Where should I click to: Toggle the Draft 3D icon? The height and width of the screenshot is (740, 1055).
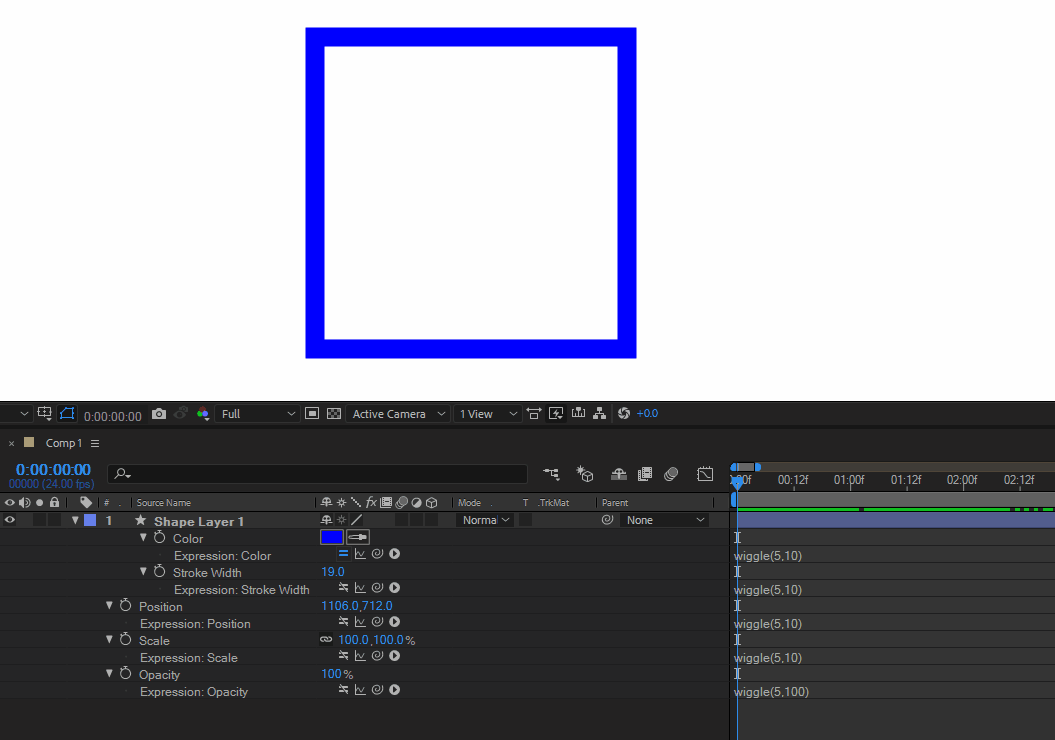(585, 474)
